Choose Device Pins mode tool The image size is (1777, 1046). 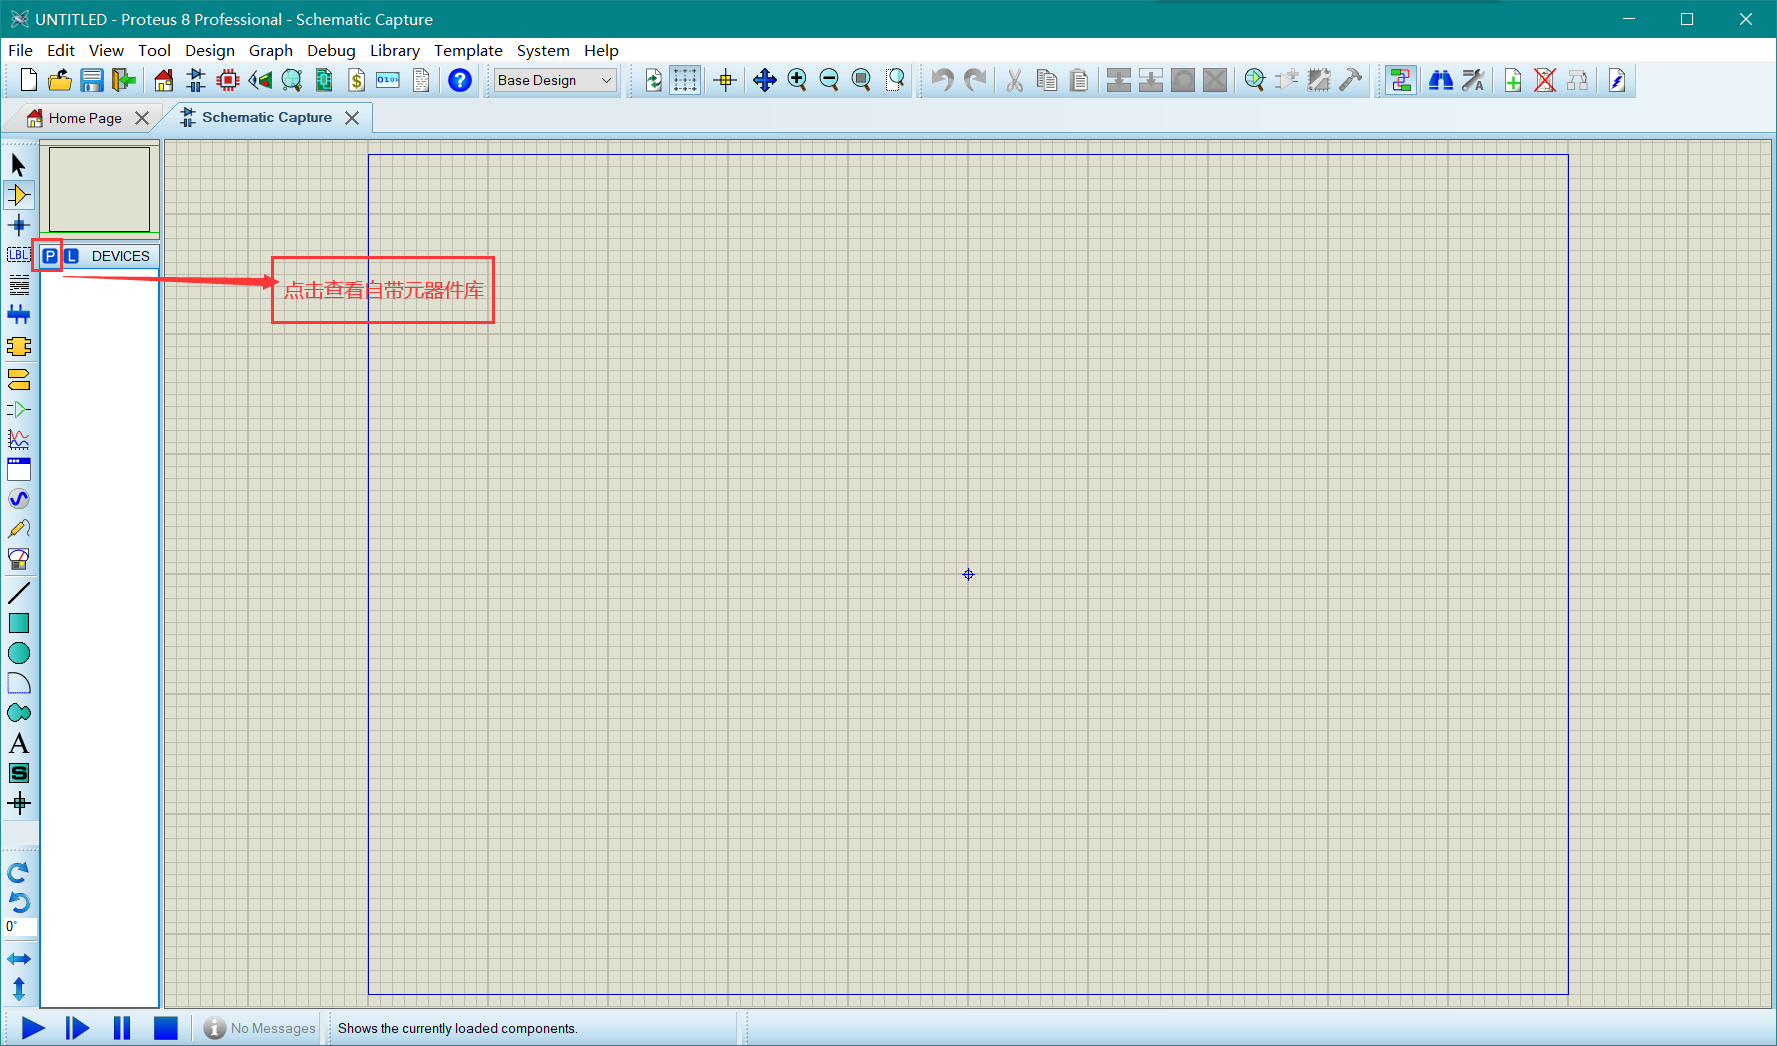(19, 409)
